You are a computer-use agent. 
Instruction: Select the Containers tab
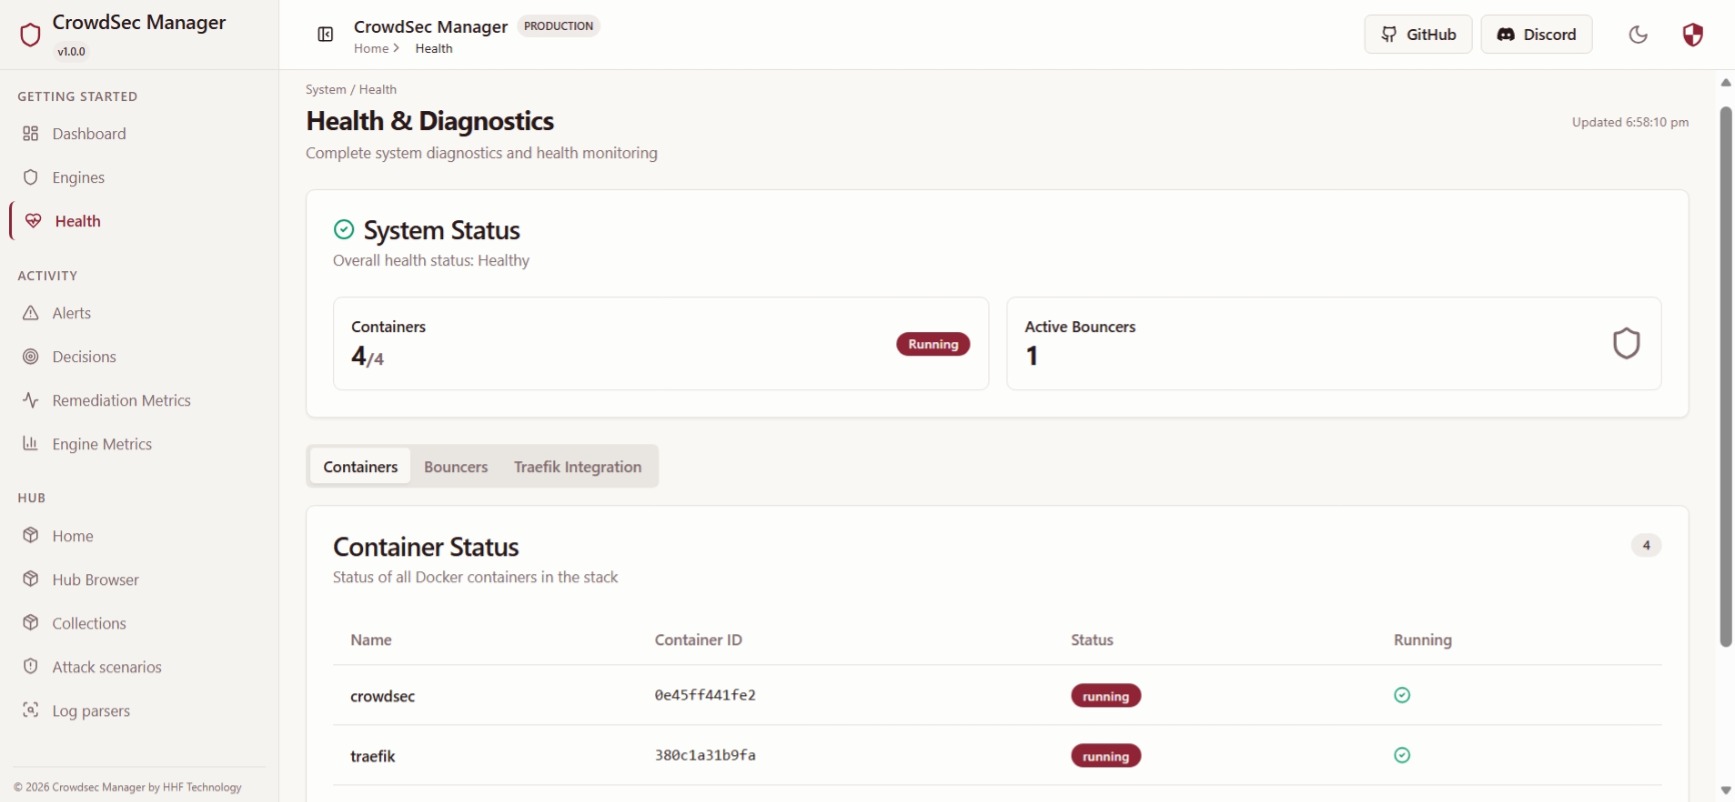[x=360, y=466]
